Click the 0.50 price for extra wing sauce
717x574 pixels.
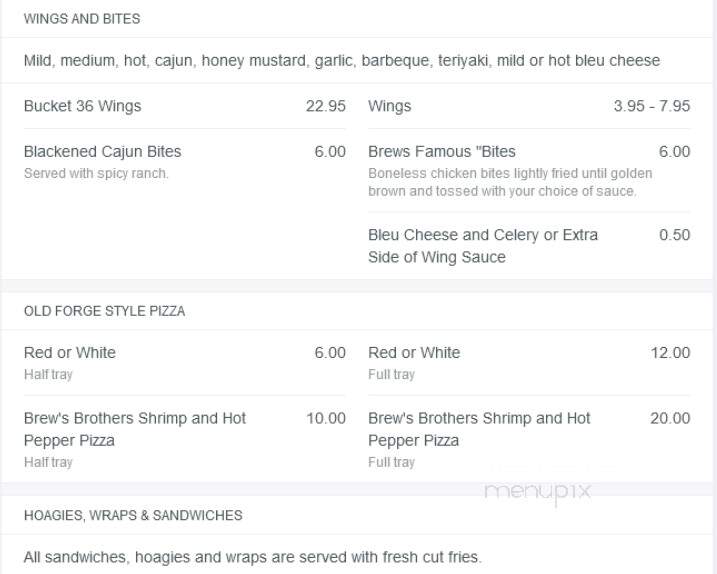click(674, 235)
